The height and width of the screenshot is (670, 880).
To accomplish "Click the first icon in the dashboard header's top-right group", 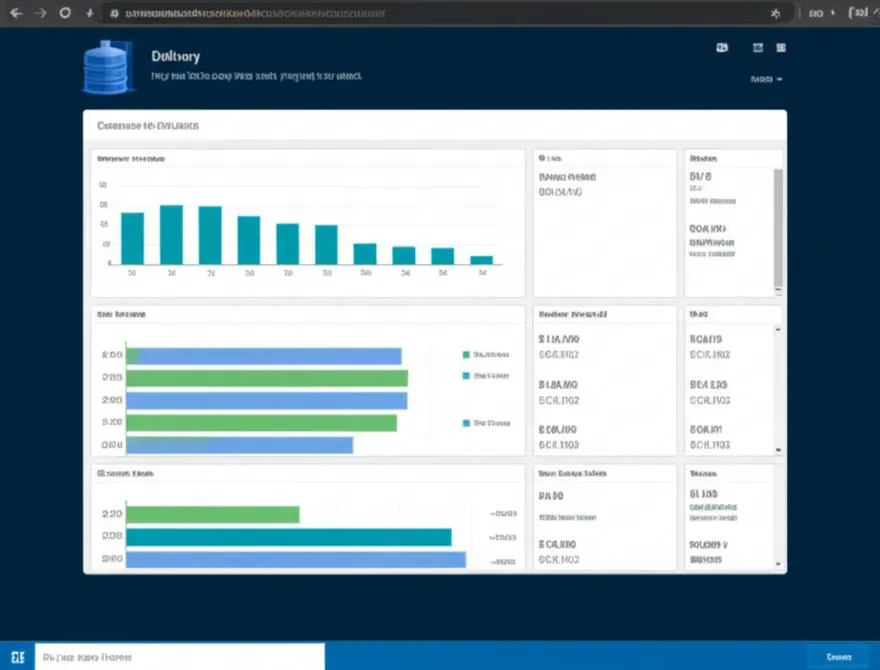I will pos(722,48).
